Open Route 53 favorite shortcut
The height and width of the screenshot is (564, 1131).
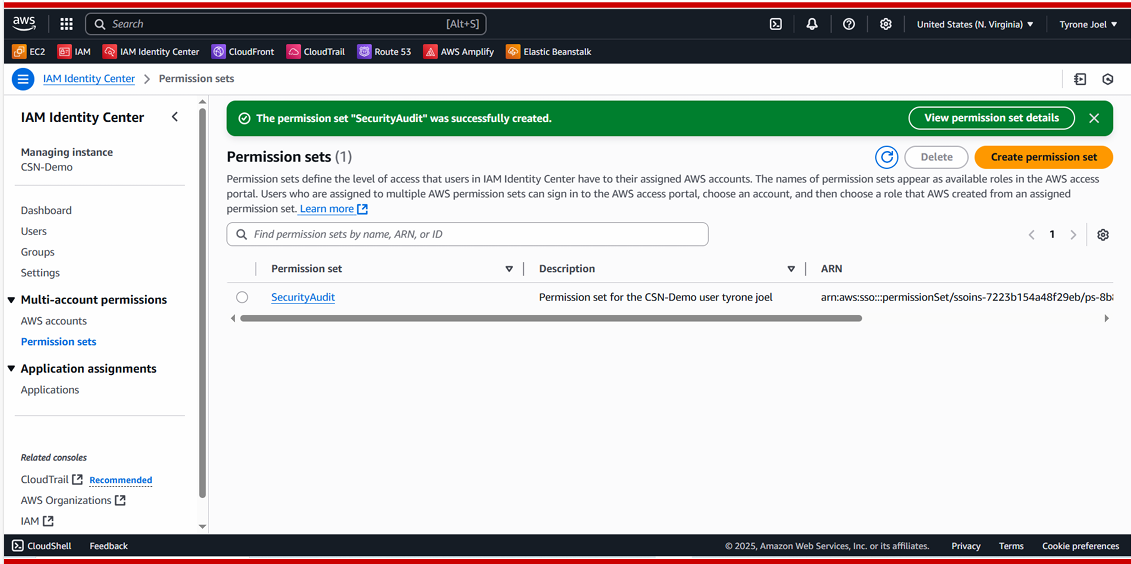click(x=384, y=52)
